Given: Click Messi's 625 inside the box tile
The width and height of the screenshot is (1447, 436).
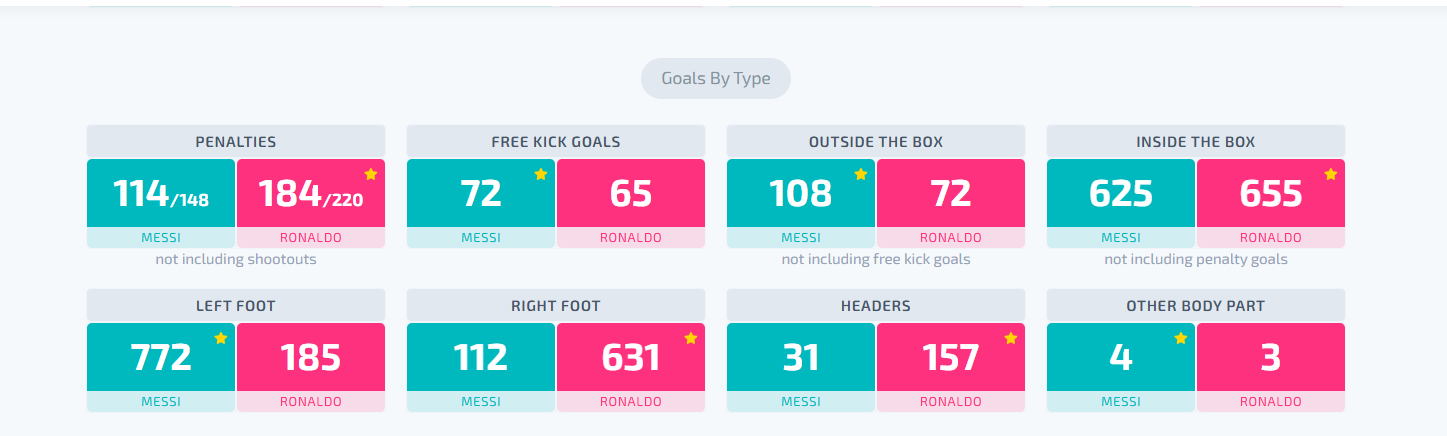Looking at the screenshot, I should click(x=1121, y=193).
